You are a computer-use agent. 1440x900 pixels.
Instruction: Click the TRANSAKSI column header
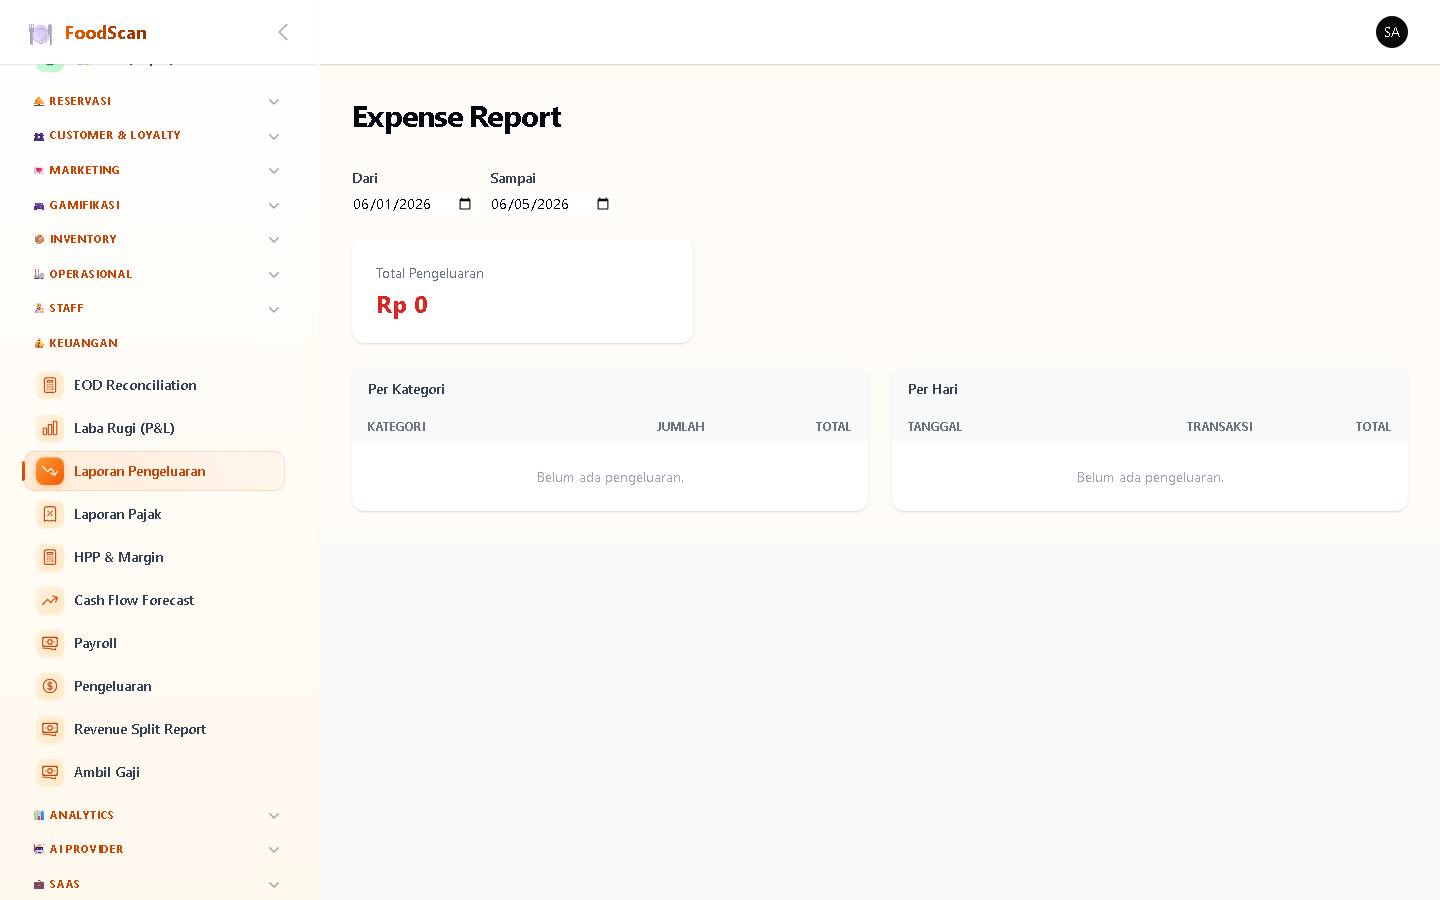(x=1219, y=427)
